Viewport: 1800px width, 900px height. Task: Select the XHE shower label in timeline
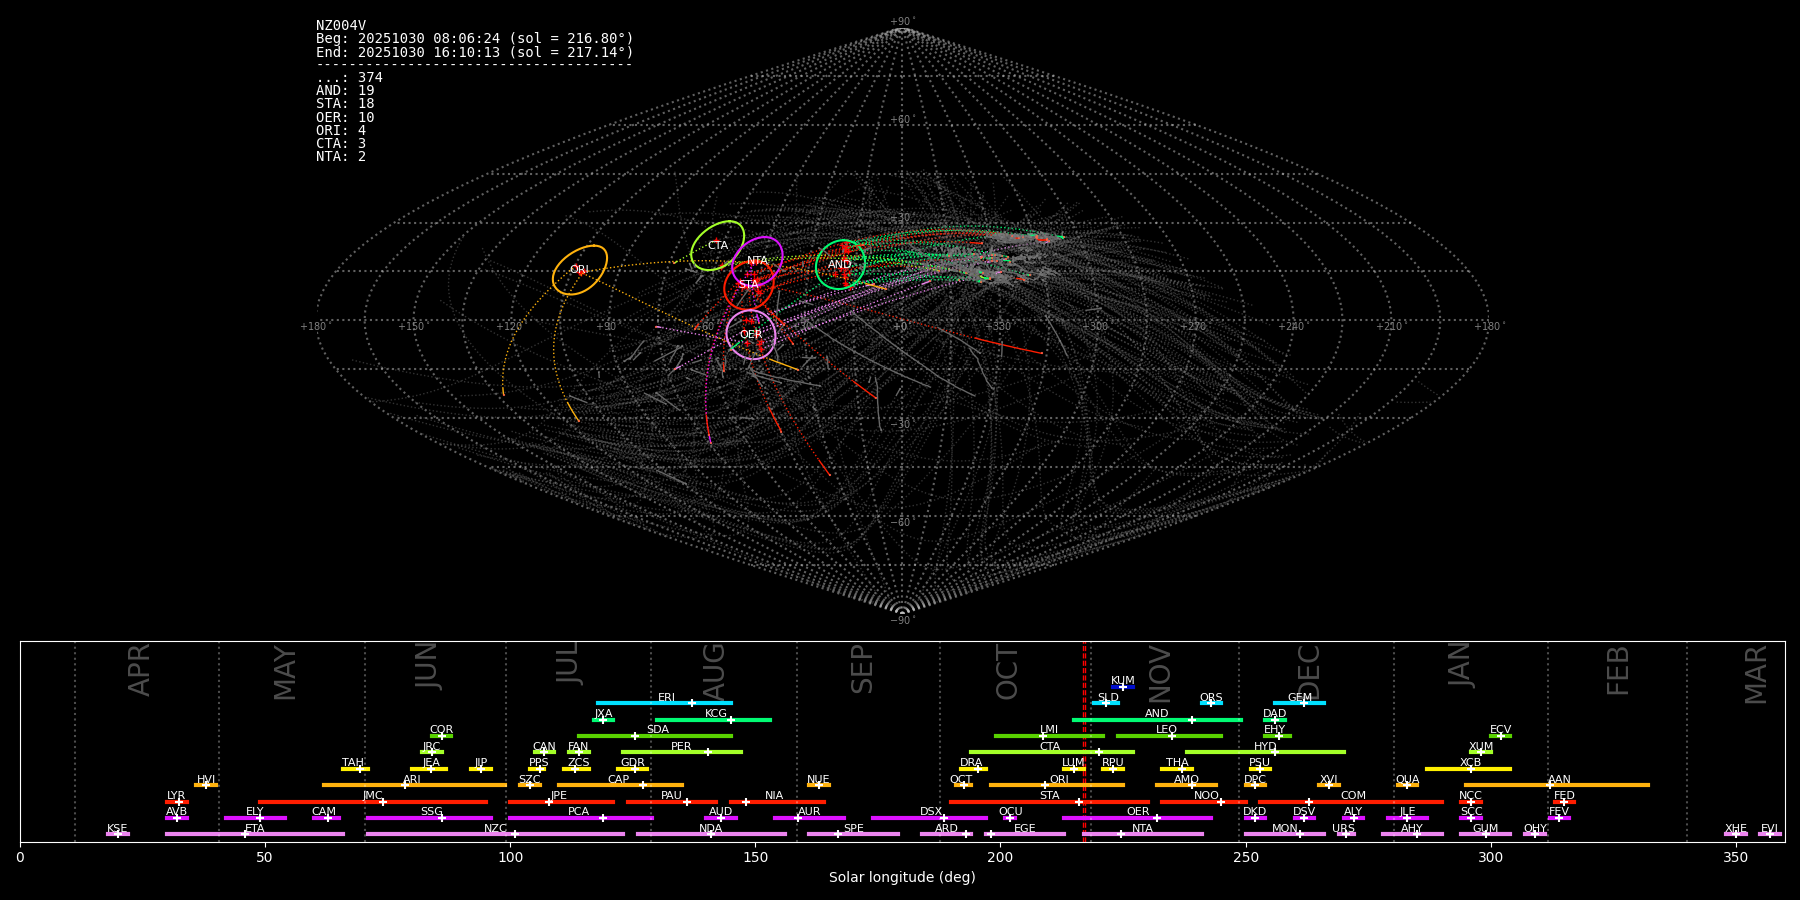click(1736, 829)
